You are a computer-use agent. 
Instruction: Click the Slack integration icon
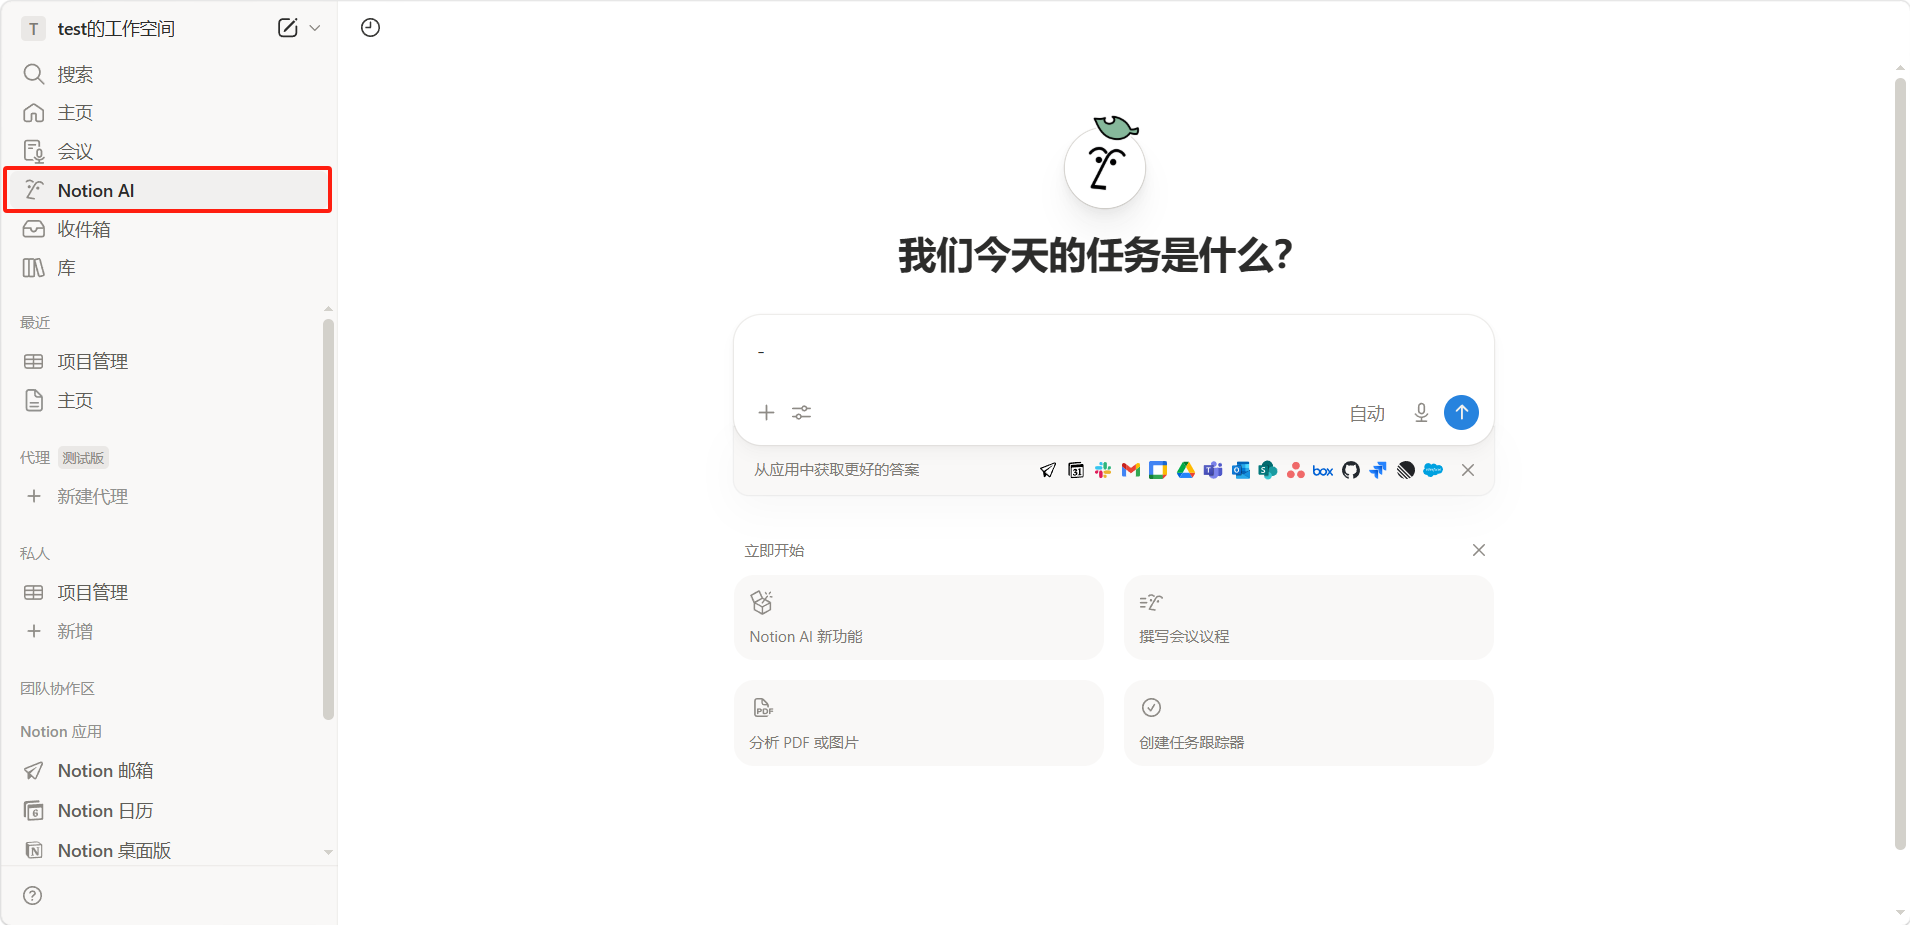point(1103,470)
